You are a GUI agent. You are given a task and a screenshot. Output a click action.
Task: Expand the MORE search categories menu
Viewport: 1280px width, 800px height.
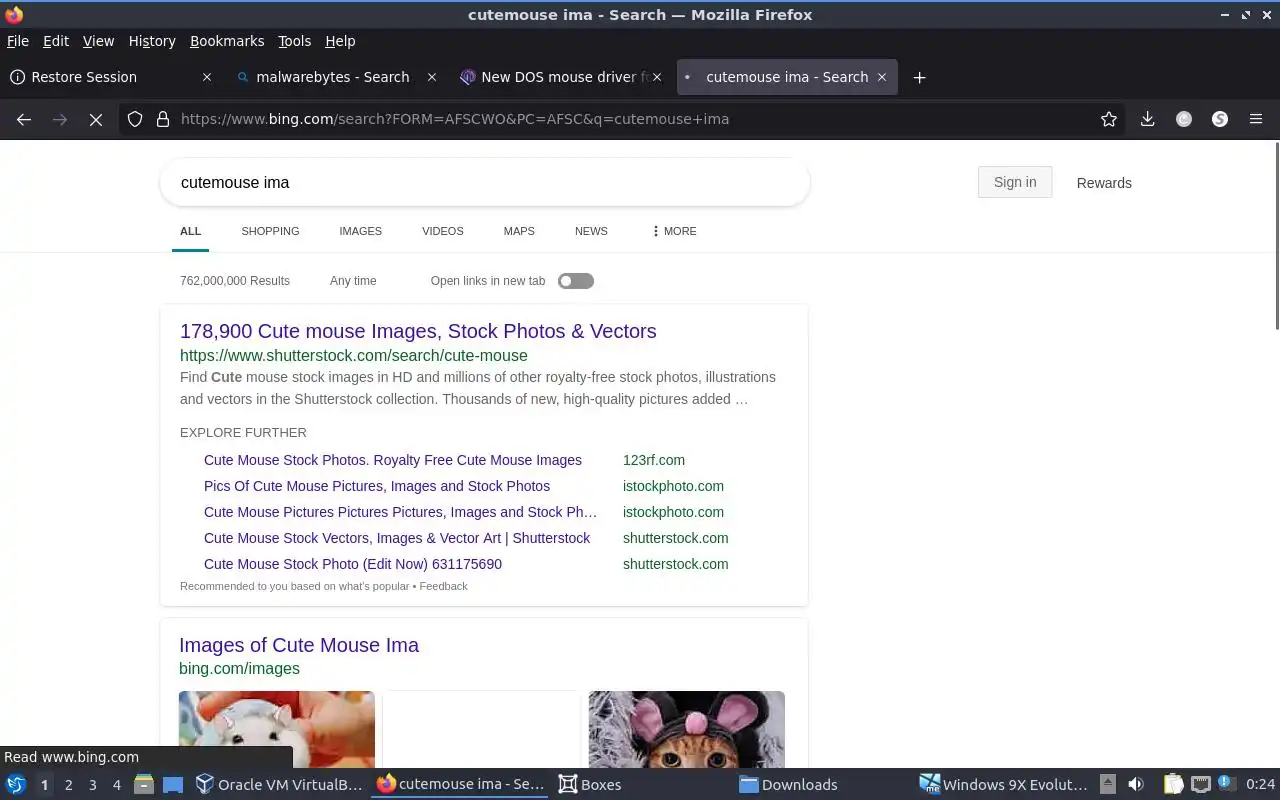[x=673, y=231]
